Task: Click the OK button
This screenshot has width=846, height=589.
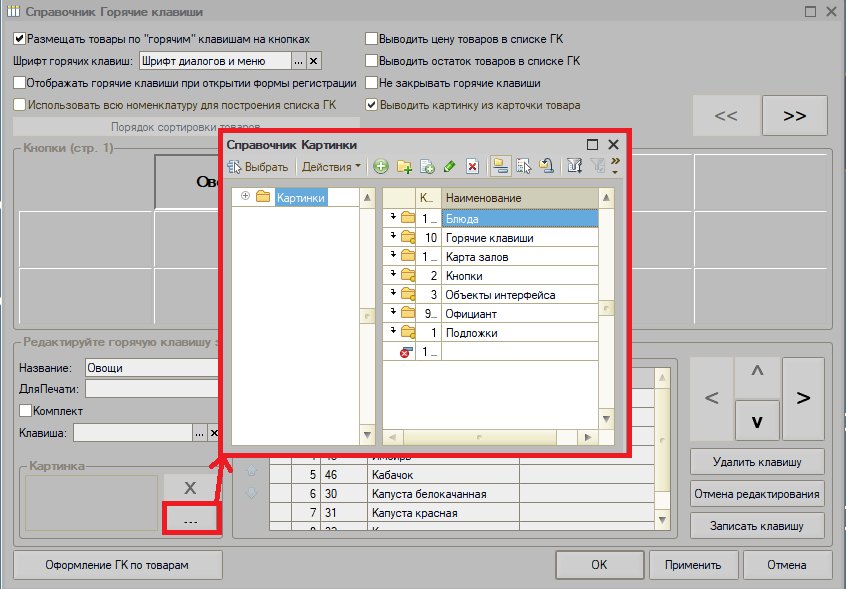Action: tap(599, 565)
